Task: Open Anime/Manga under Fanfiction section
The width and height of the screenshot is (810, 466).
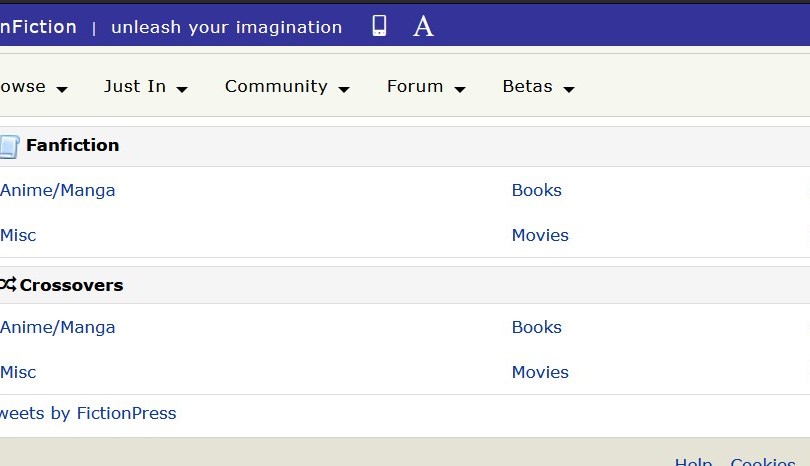Action: point(57,190)
